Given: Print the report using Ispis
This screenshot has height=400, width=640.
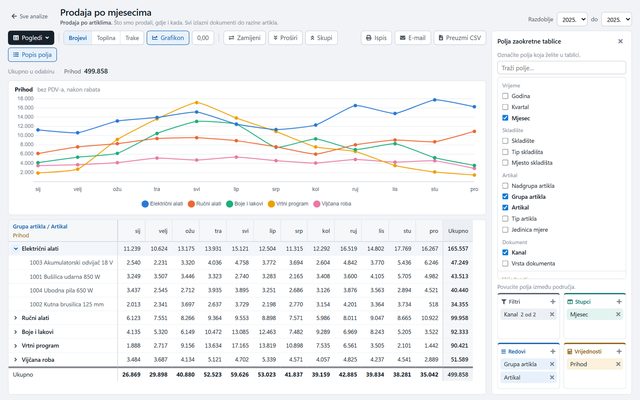Looking at the screenshot, I should [376, 38].
